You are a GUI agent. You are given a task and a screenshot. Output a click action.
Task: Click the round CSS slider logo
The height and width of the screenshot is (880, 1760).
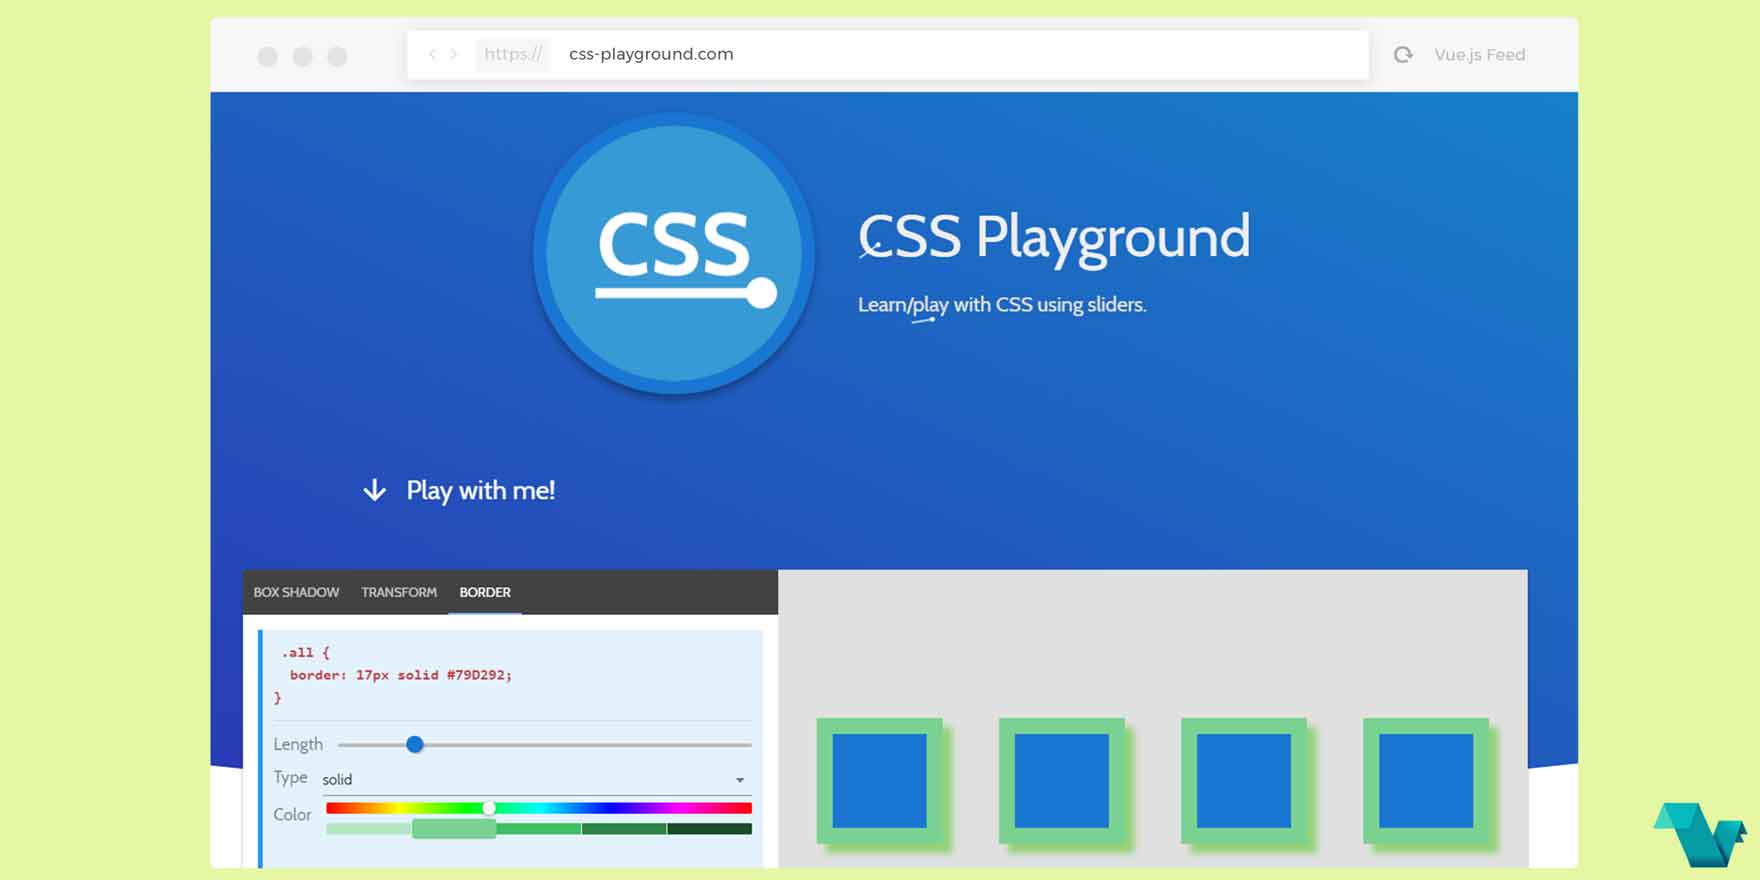point(674,253)
